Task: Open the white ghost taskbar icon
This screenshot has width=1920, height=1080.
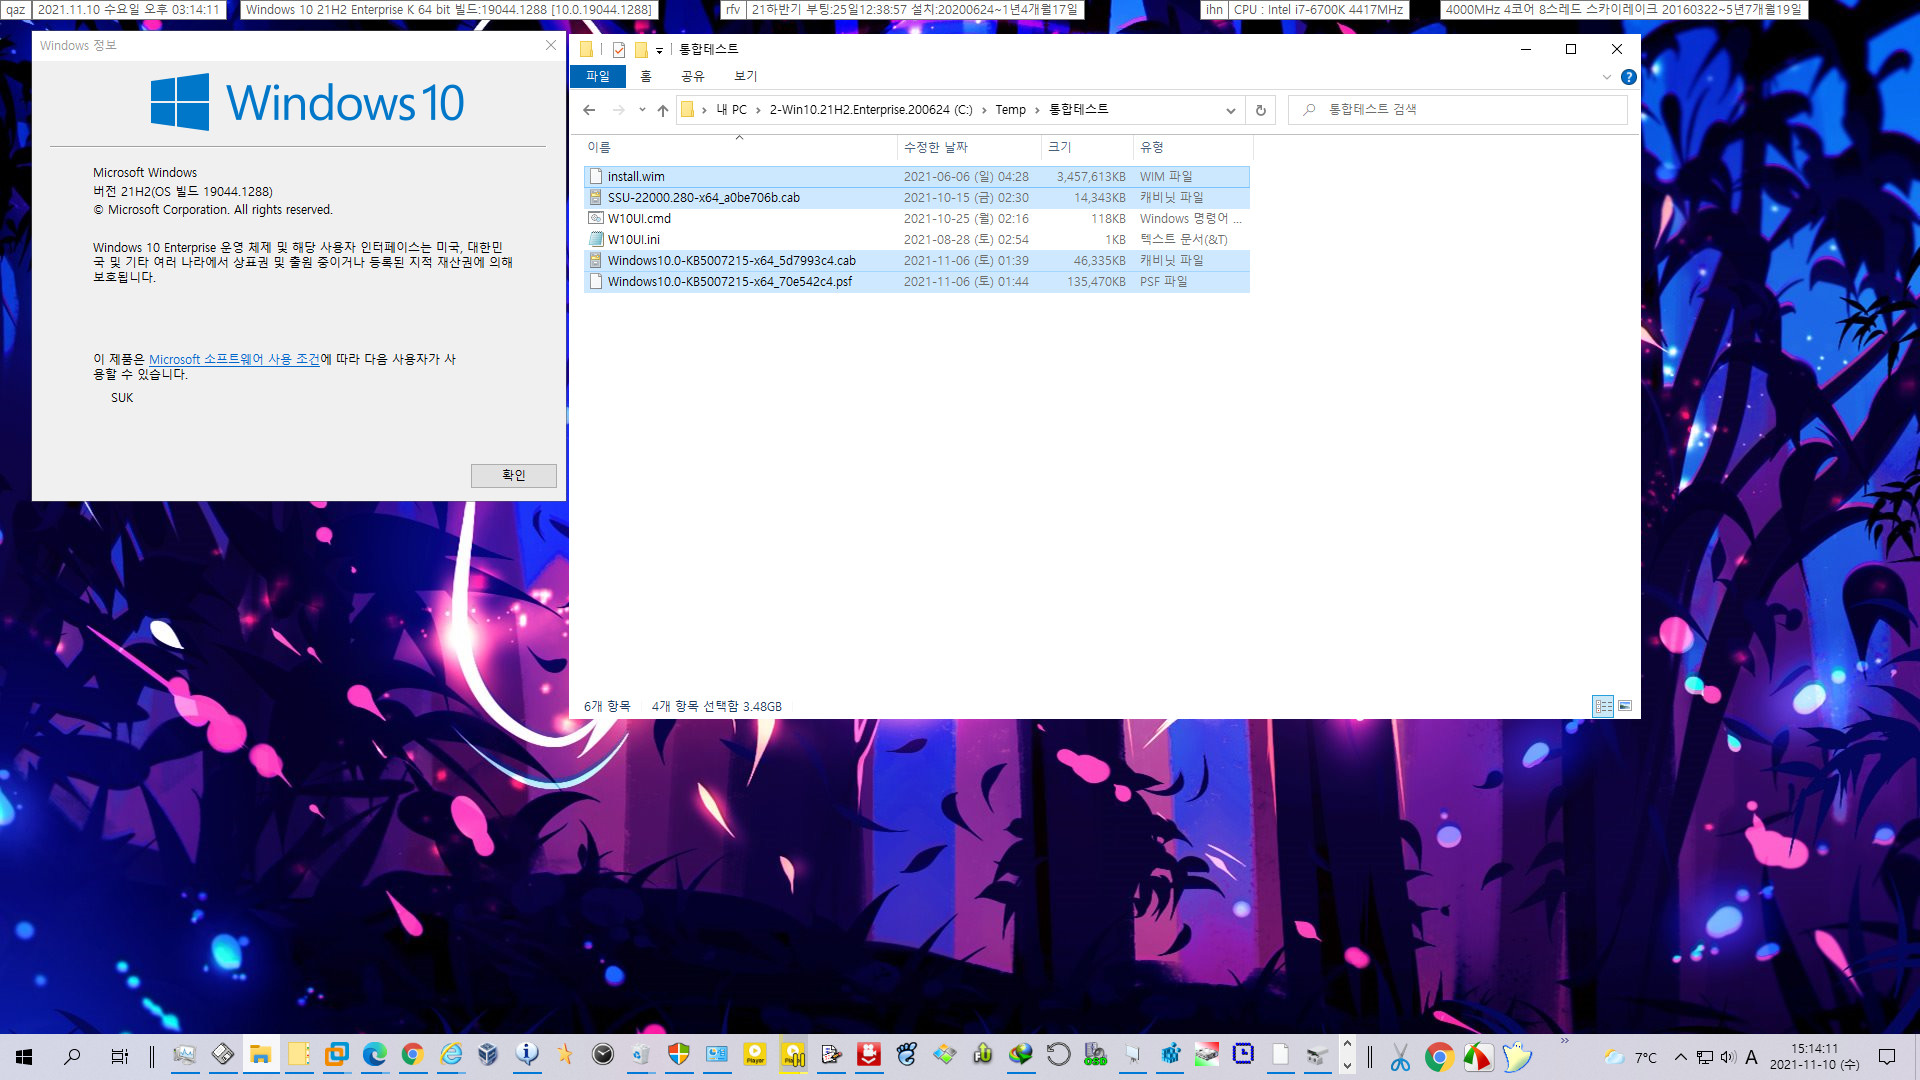Action: [x=1518, y=1056]
